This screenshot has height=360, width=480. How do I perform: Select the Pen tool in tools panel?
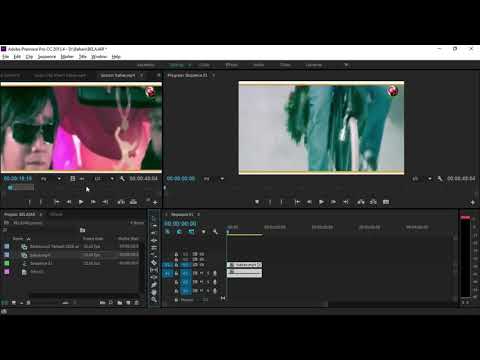pos(154,285)
